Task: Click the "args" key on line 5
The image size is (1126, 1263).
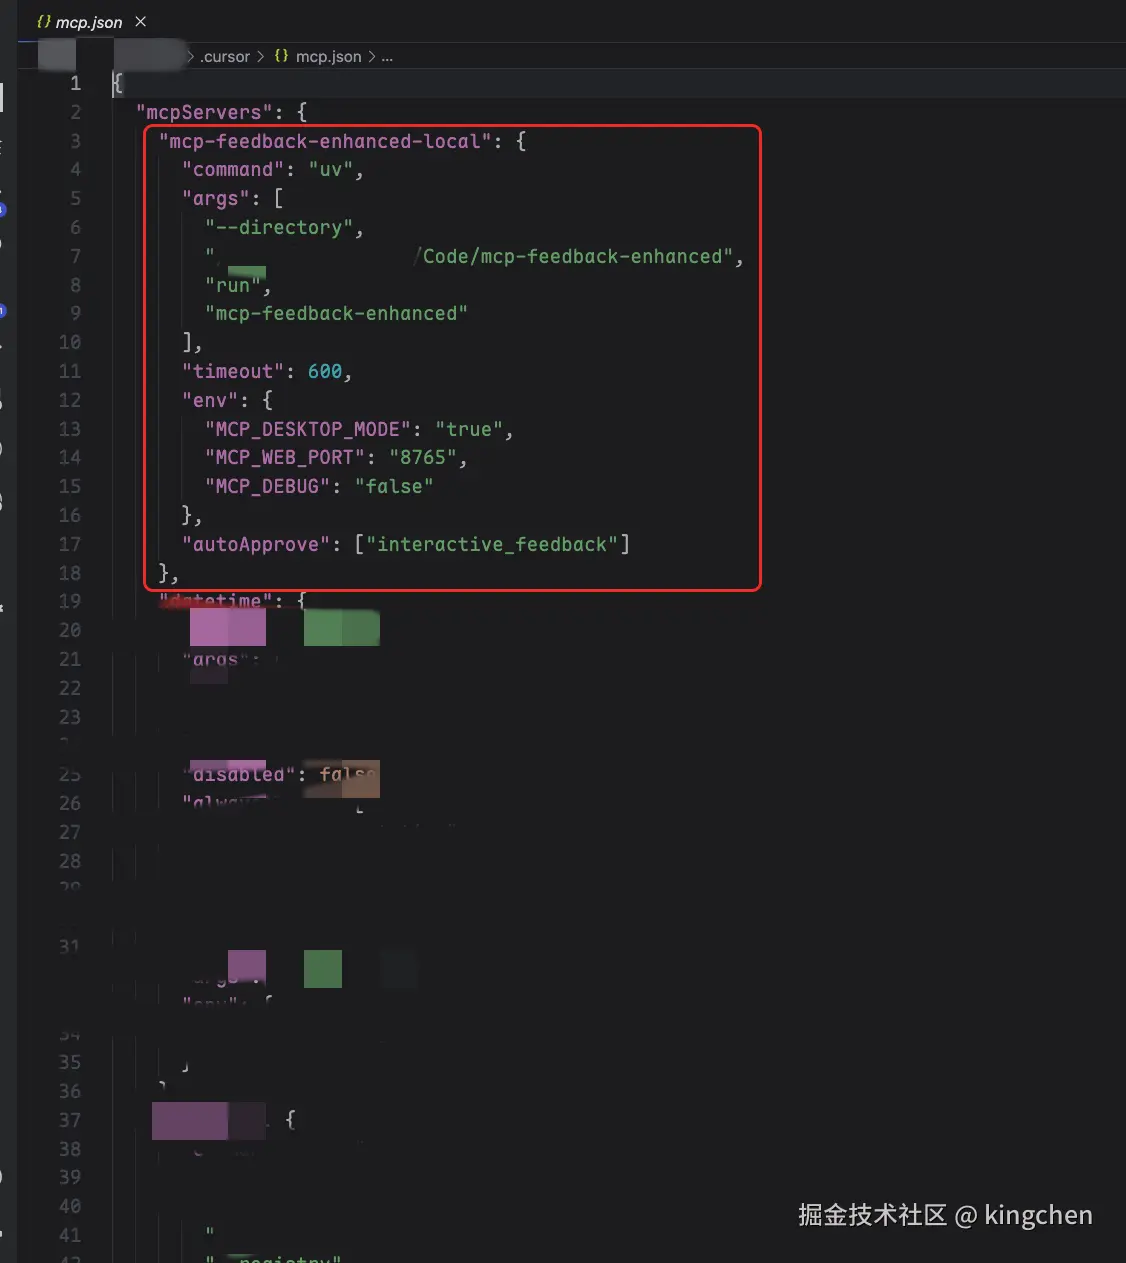Action: [x=215, y=199]
